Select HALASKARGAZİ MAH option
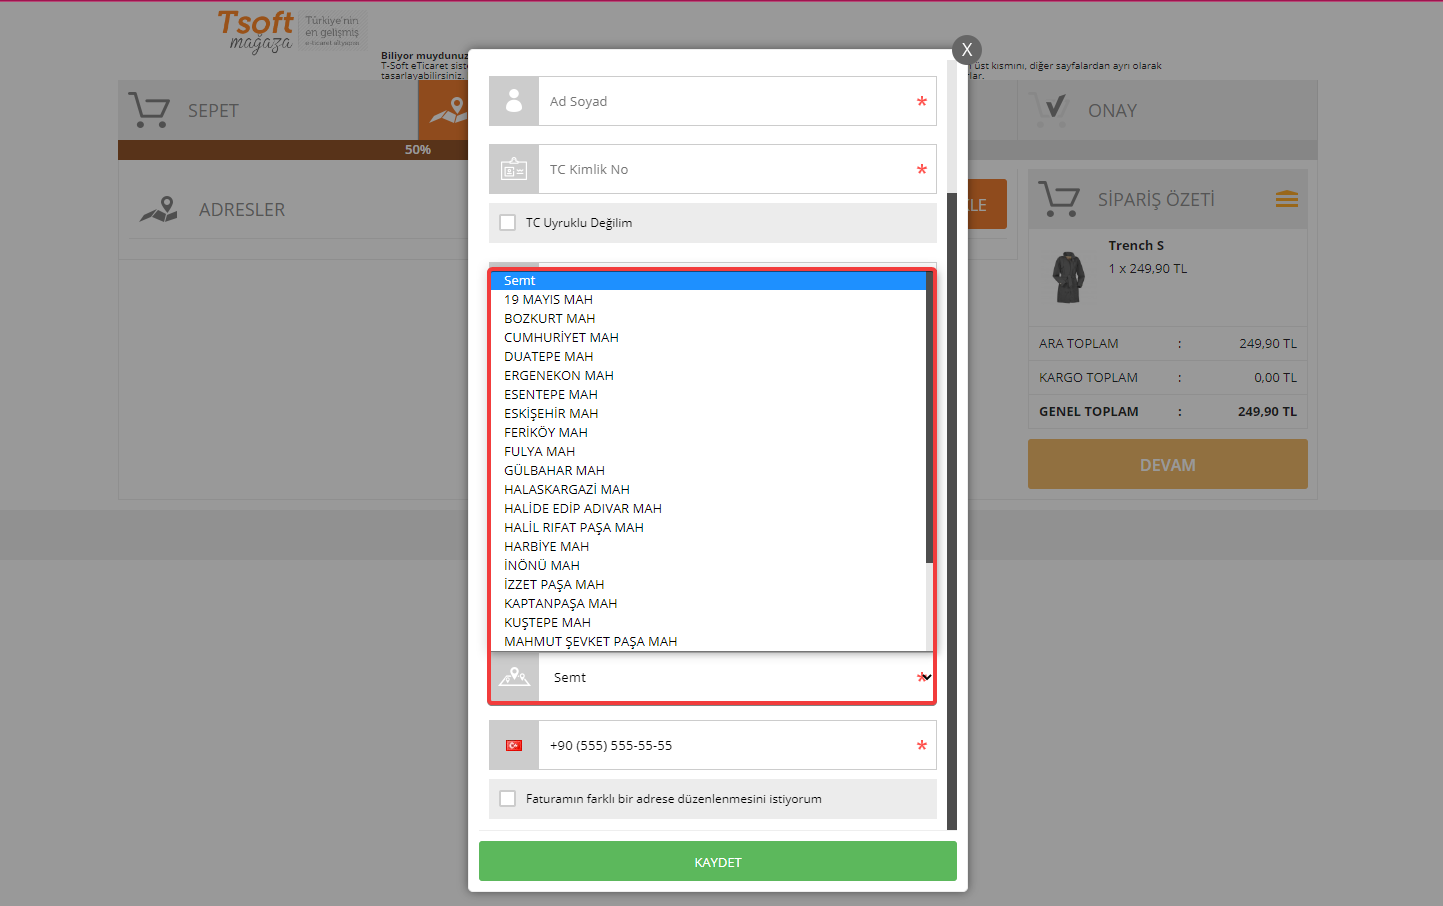This screenshot has height=906, width=1443. pyautogui.click(x=709, y=490)
